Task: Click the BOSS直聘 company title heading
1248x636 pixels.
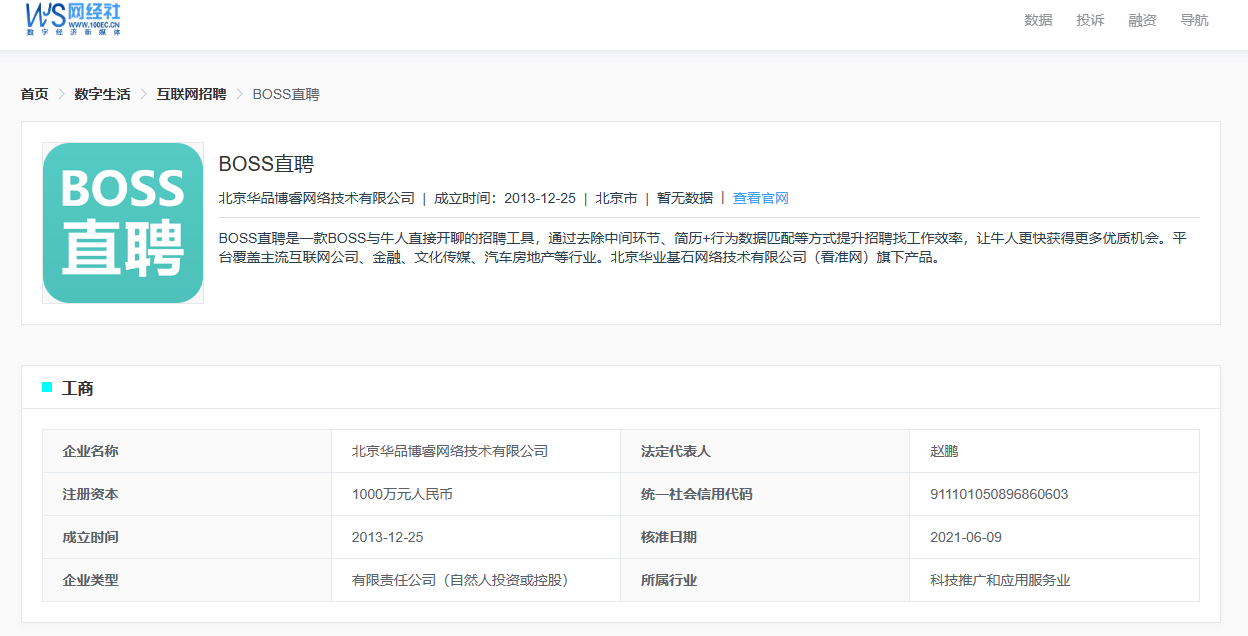Action: (x=266, y=165)
